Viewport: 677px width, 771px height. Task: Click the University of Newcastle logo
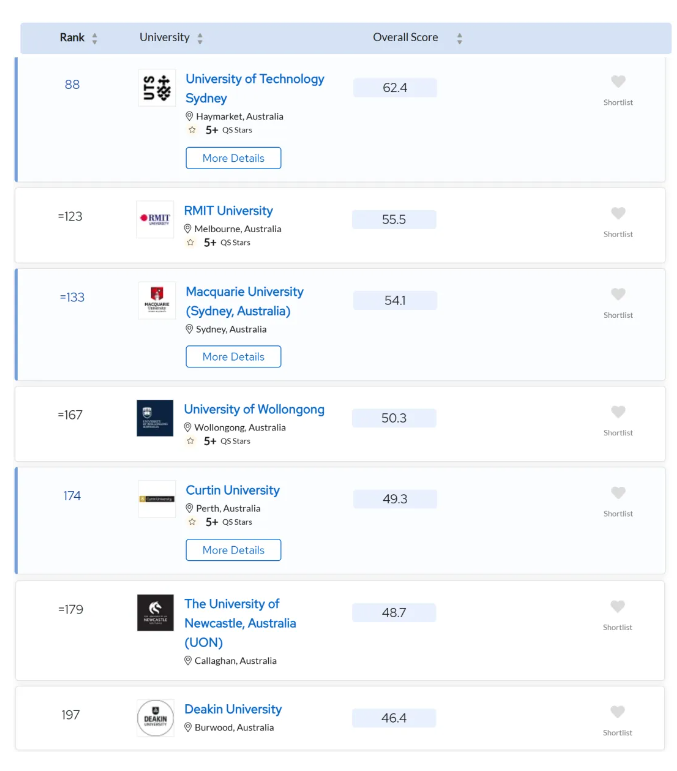[155, 613]
